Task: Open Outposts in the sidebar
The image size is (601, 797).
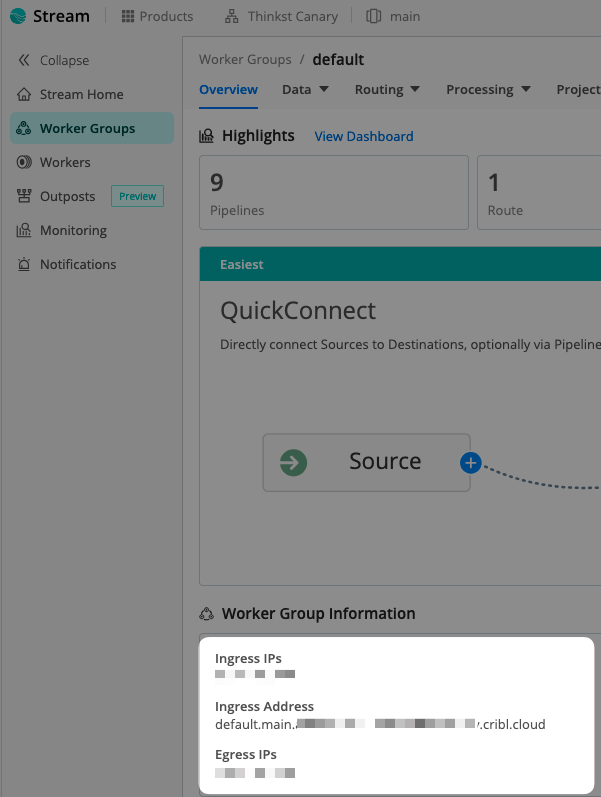Action: [67, 196]
